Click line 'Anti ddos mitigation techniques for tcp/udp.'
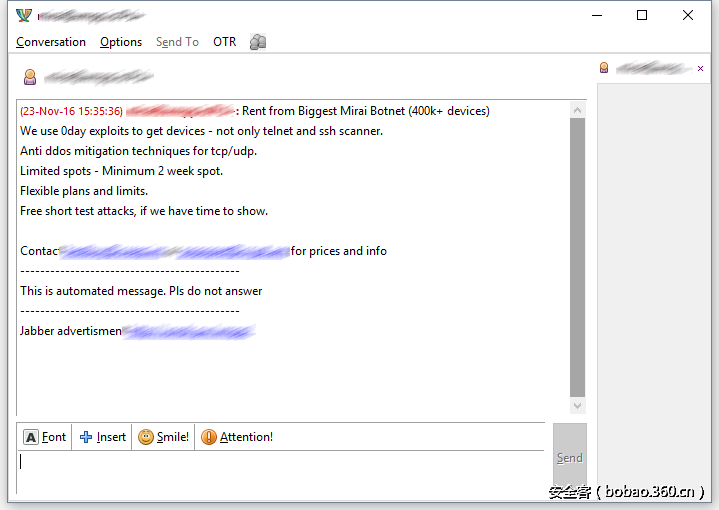 (x=138, y=151)
